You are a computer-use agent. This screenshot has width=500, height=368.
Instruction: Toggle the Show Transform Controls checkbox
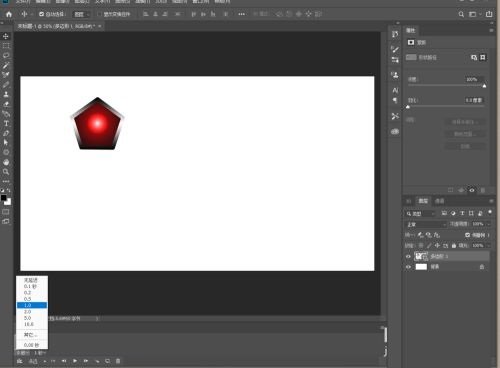click(x=99, y=14)
